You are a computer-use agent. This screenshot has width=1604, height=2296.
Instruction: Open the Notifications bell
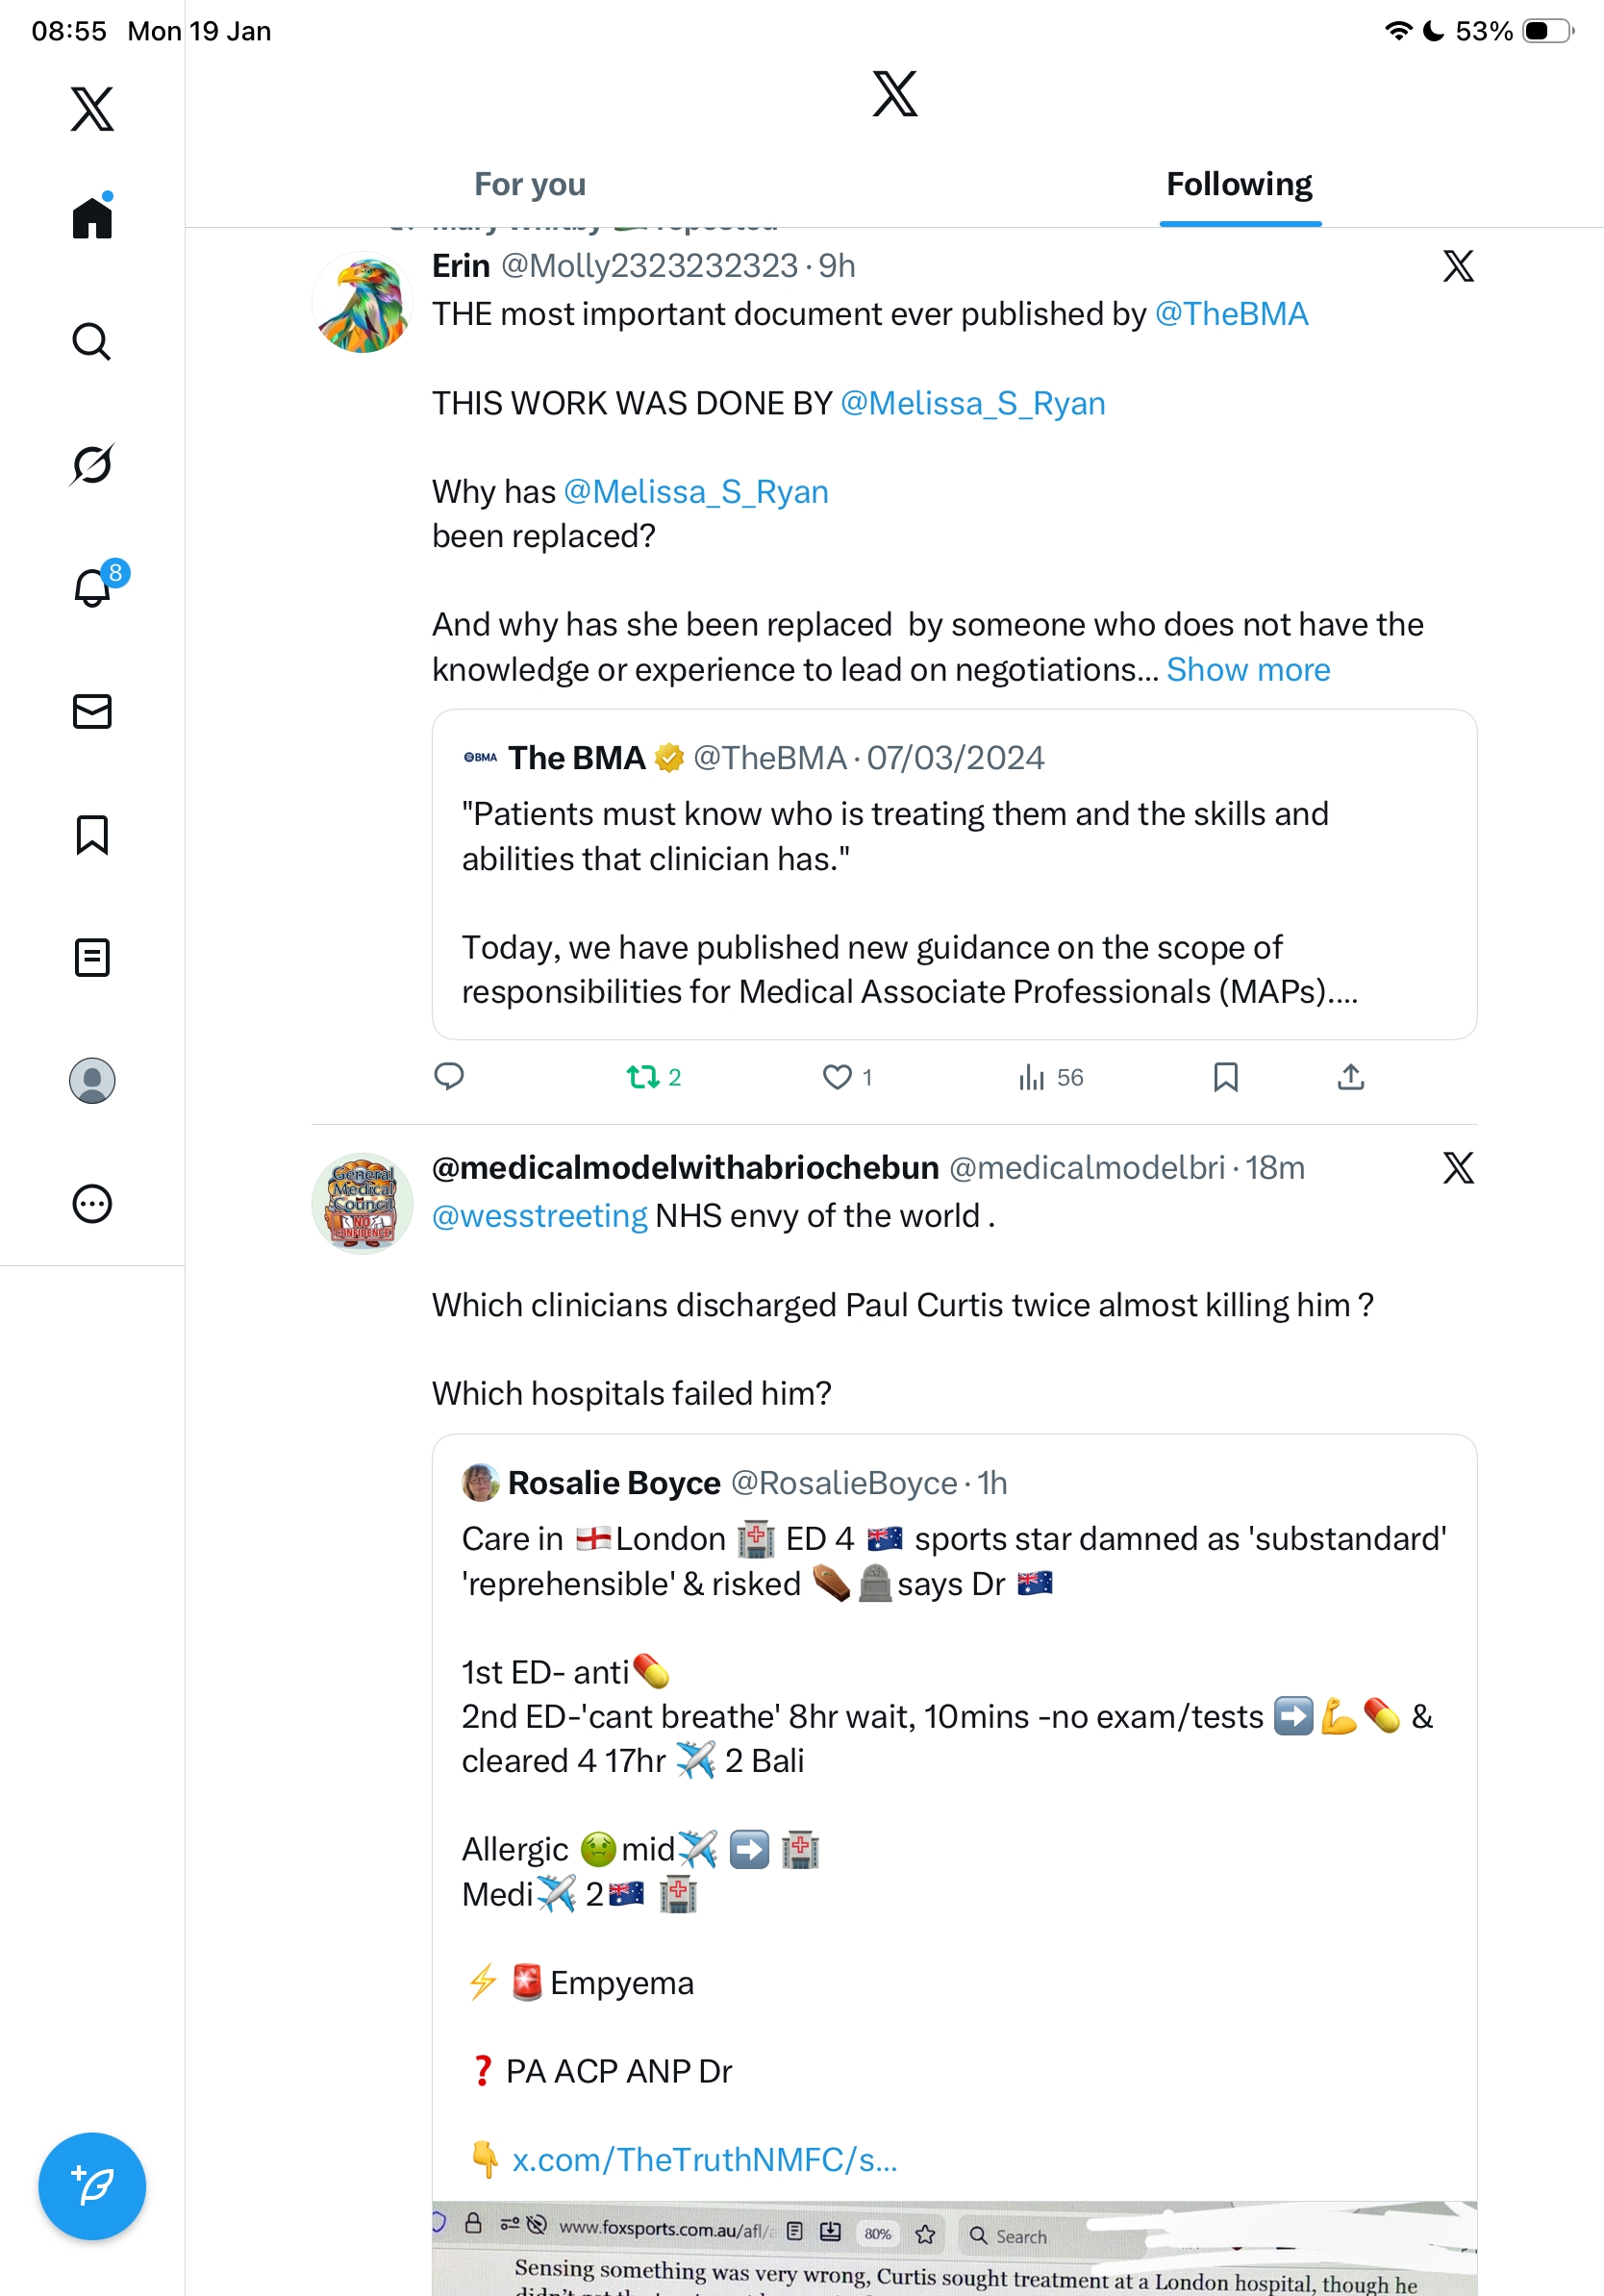(x=92, y=587)
